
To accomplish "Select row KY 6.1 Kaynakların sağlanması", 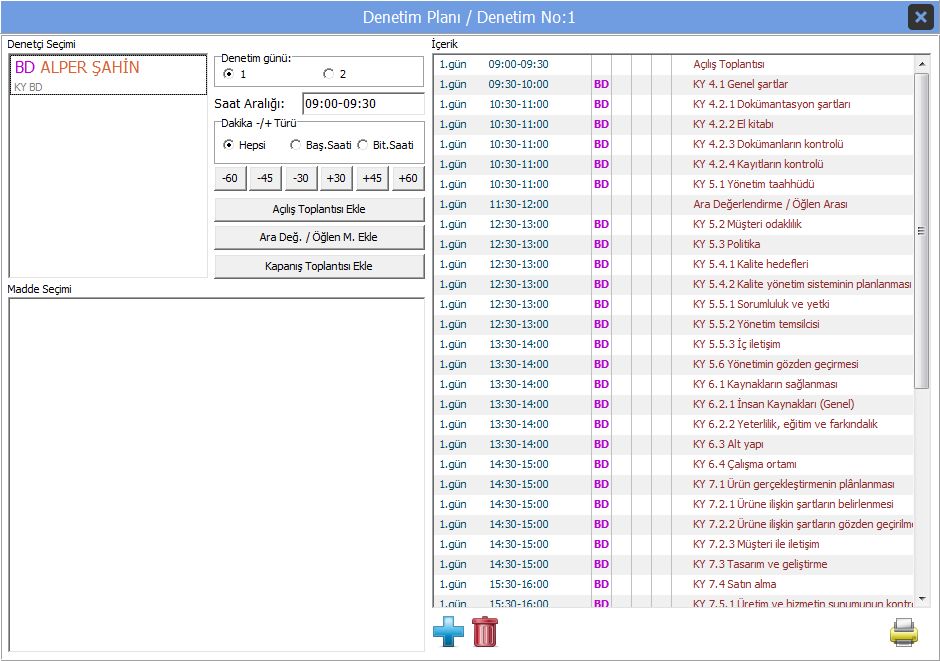I will tap(673, 384).
